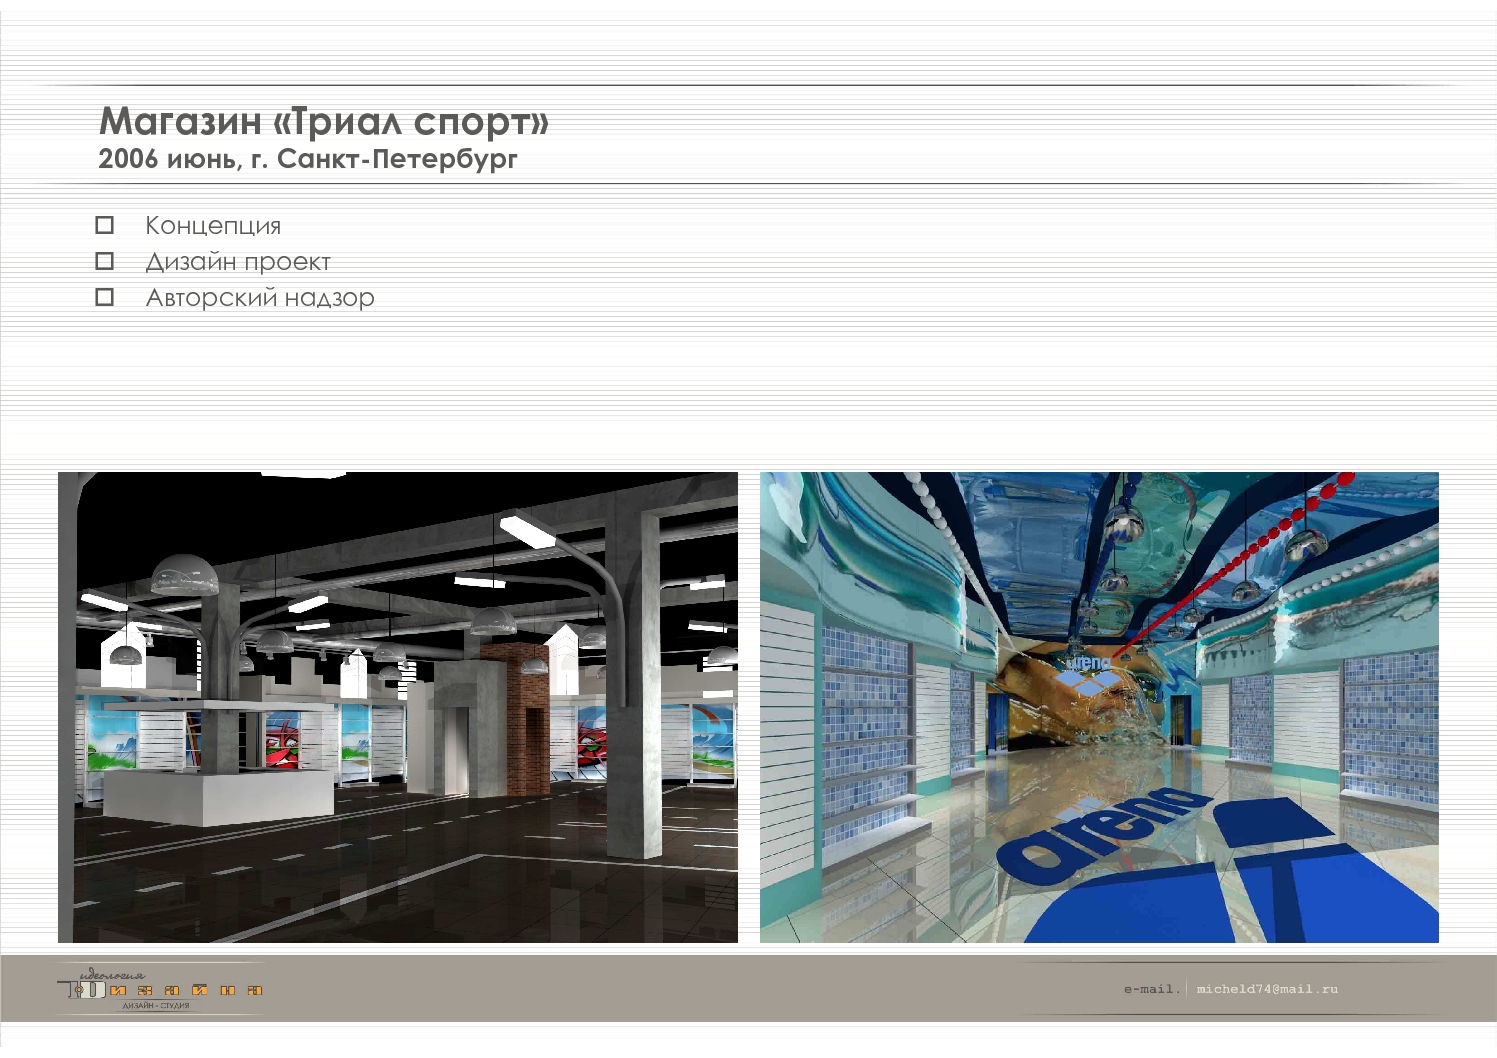1497x1058 pixels.
Task: Select the heading "Магазин «Триал спорт»"
Action: 324,121
